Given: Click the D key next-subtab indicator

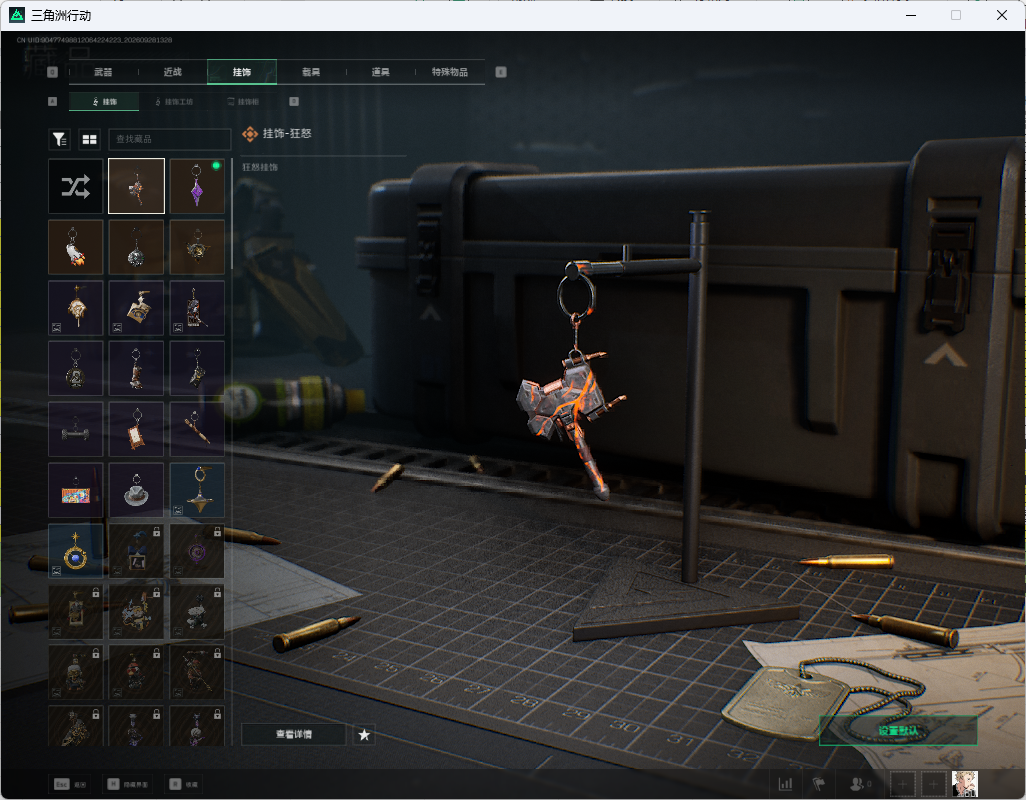Looking at the screenshot, I should tap(294, 101).
